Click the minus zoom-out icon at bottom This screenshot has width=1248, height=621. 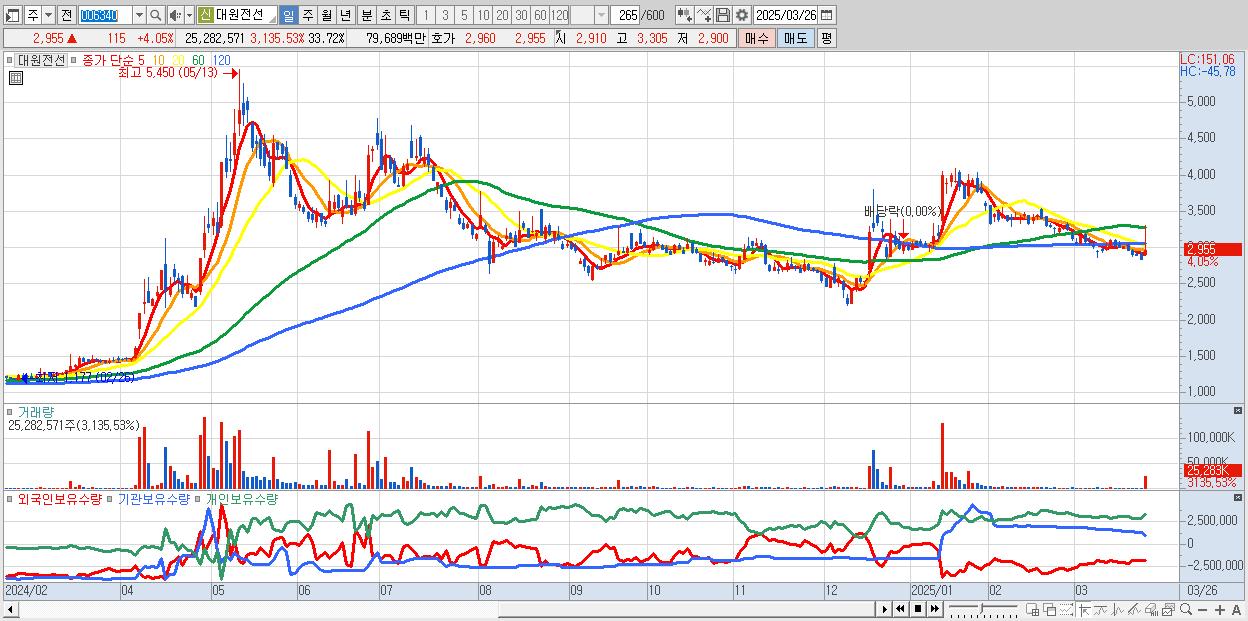tap(1203, 609)
